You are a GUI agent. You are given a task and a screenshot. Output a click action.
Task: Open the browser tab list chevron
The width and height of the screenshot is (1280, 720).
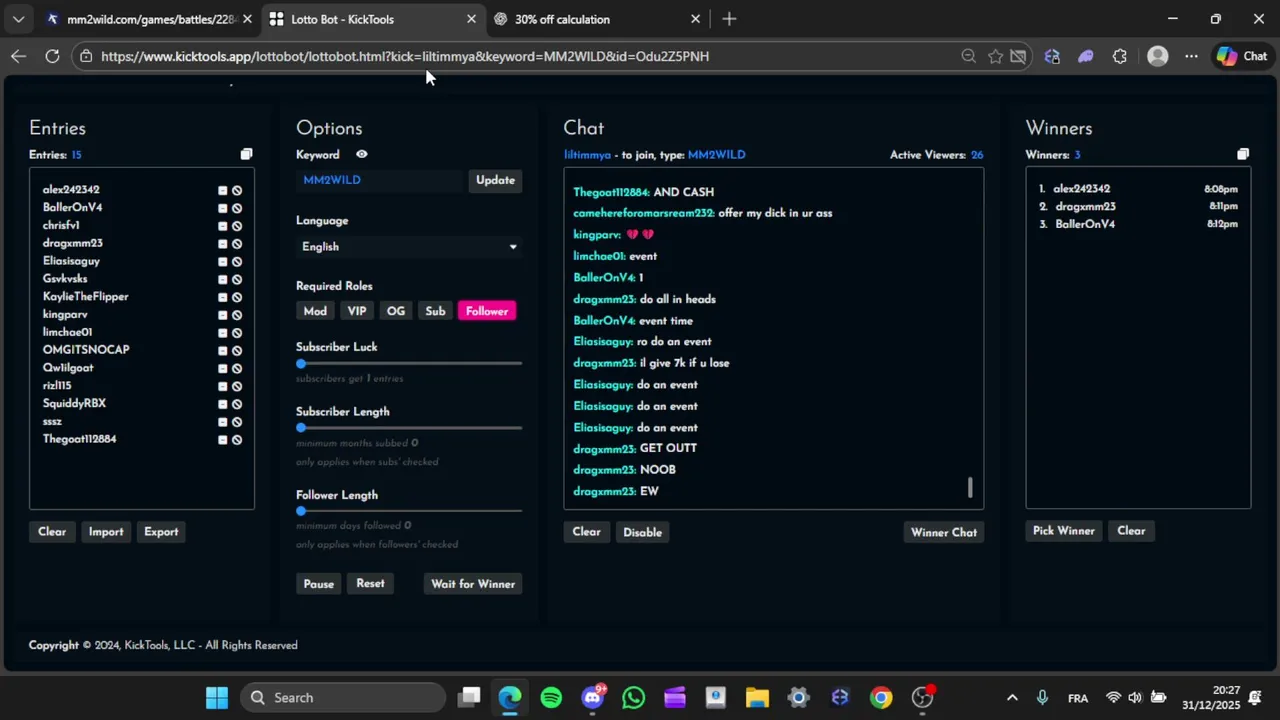tap(18, 19)
